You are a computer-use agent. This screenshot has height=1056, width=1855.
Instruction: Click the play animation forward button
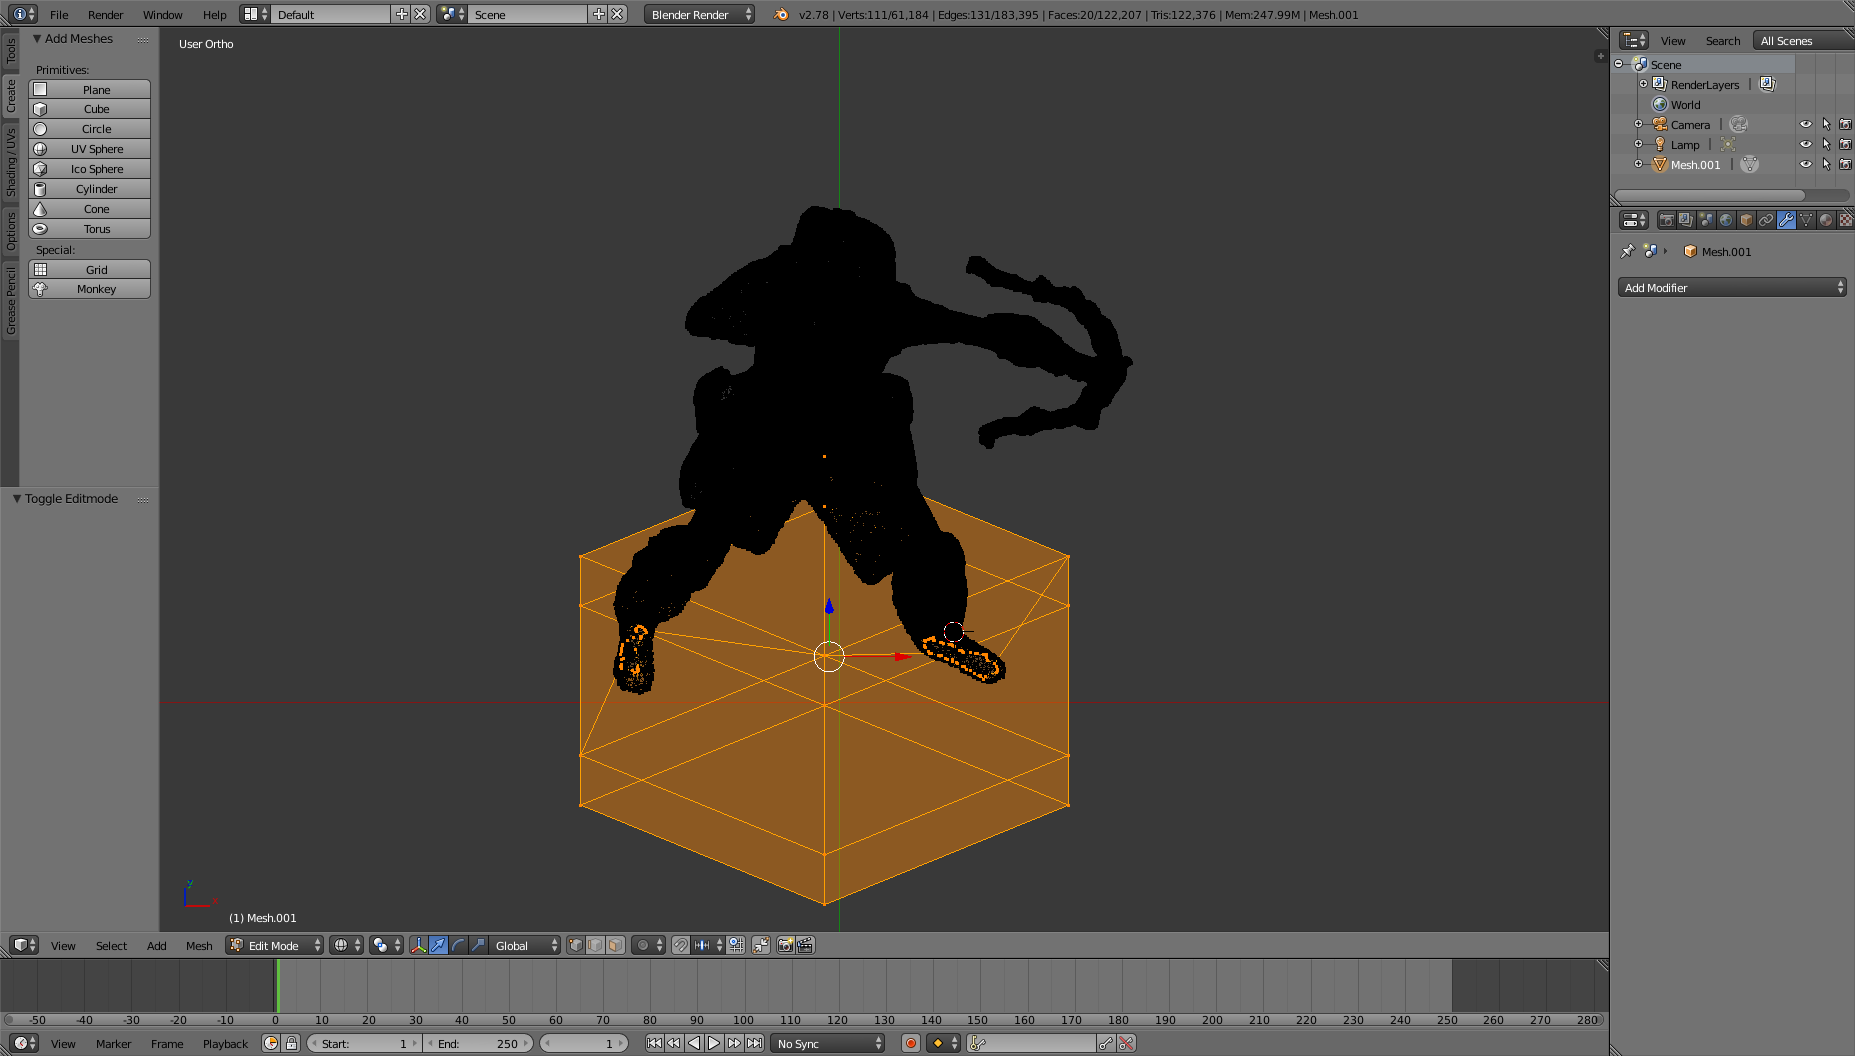pos(714,1043)
